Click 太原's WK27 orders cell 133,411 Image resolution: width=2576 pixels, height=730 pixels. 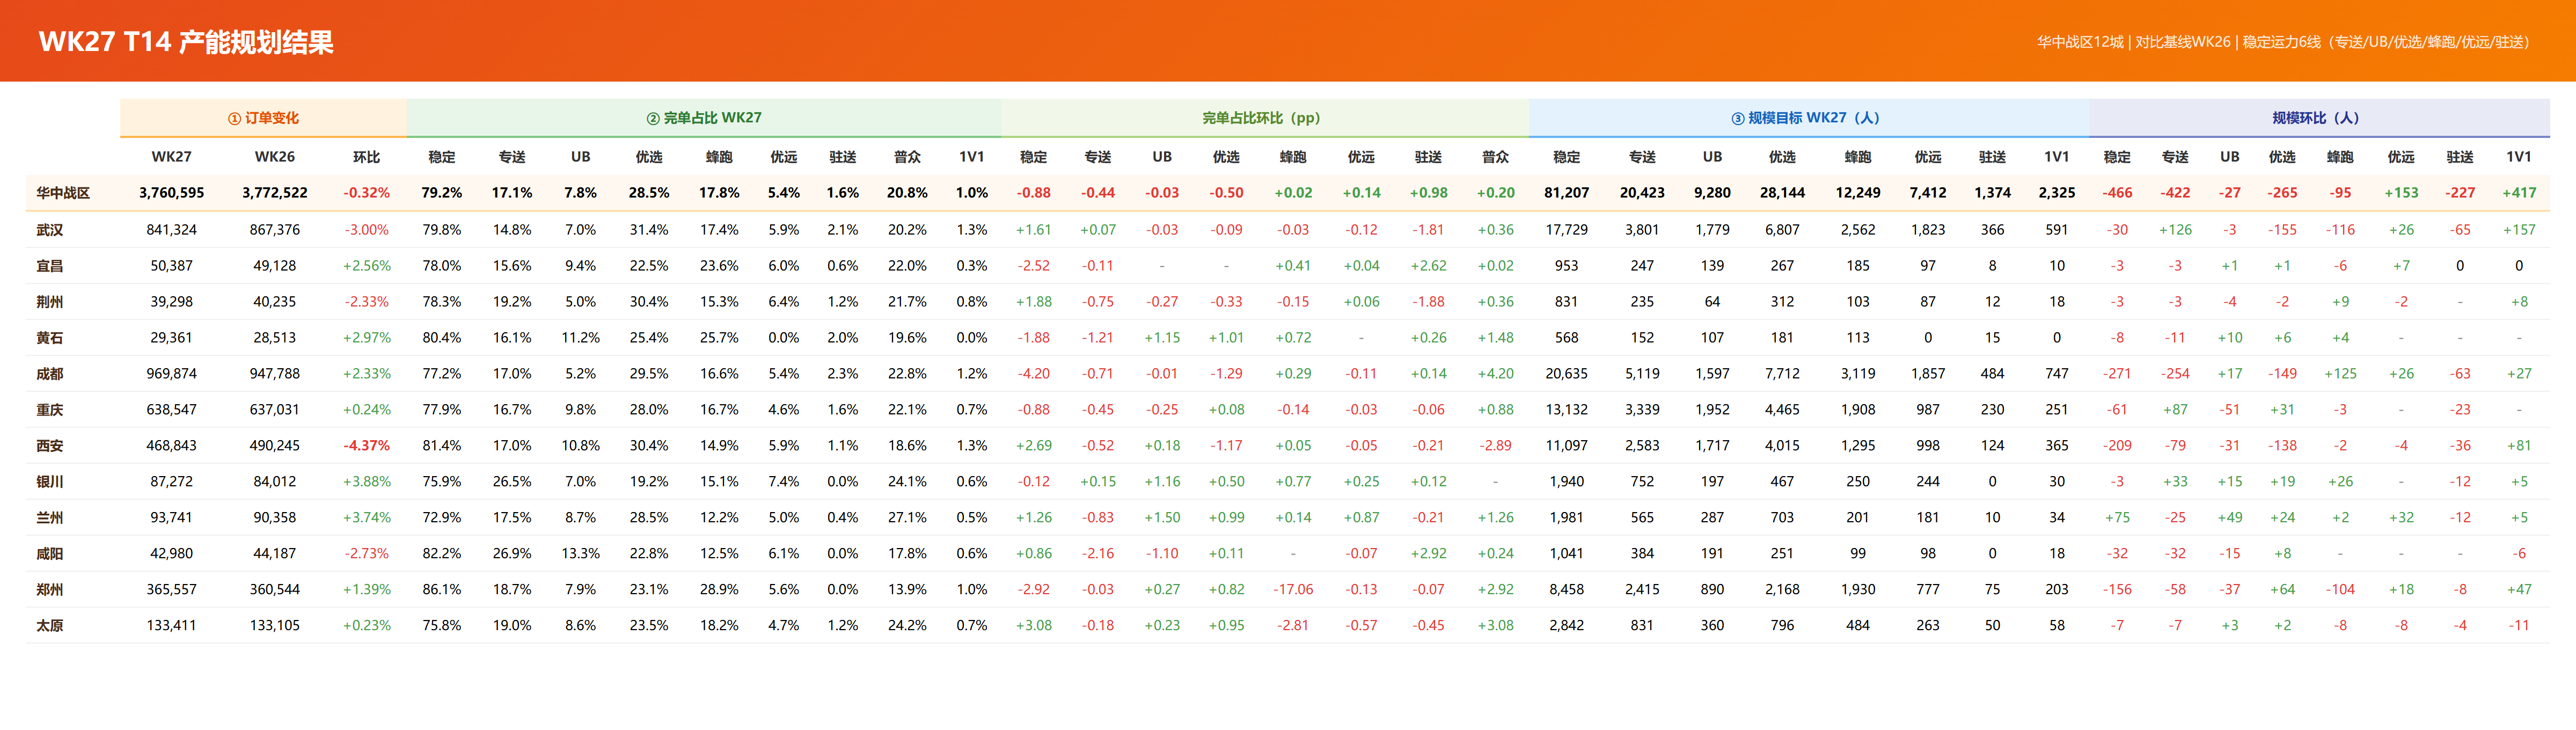click(172, 626)
